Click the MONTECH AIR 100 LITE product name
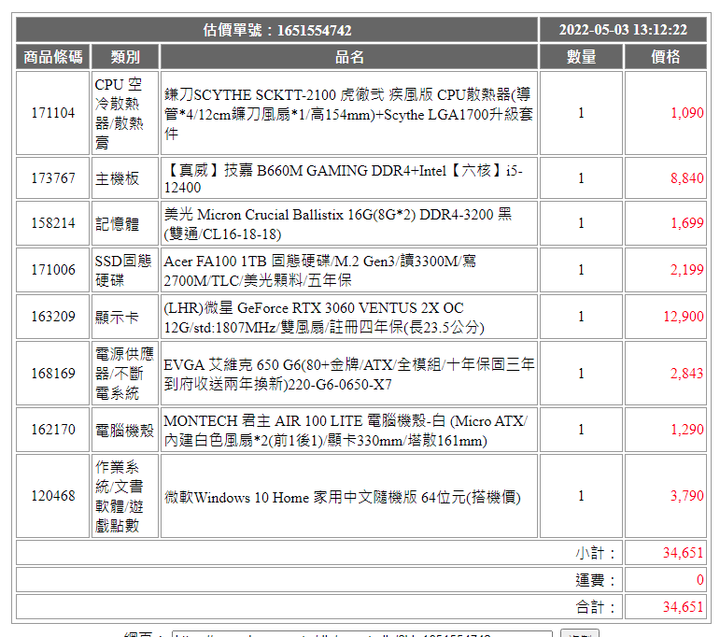This screenshot has height=637, width=720. pos(345,430)
